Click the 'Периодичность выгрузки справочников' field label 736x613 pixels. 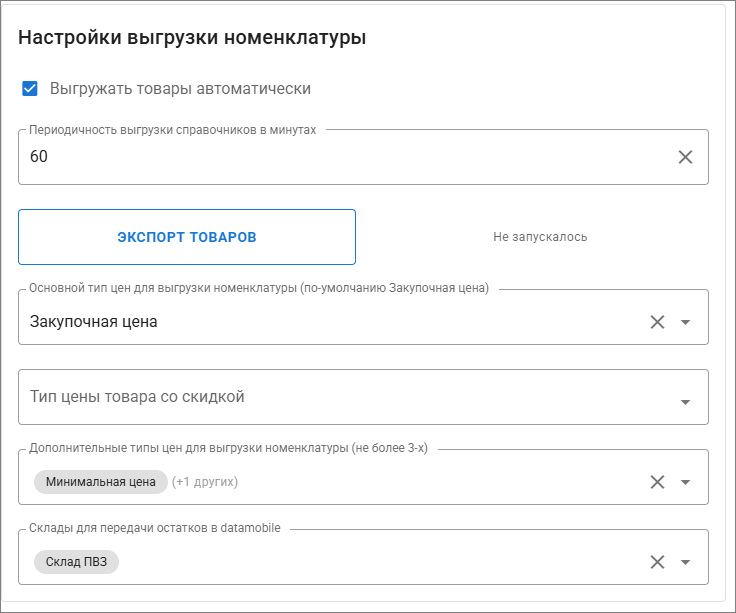click(172, 130)
